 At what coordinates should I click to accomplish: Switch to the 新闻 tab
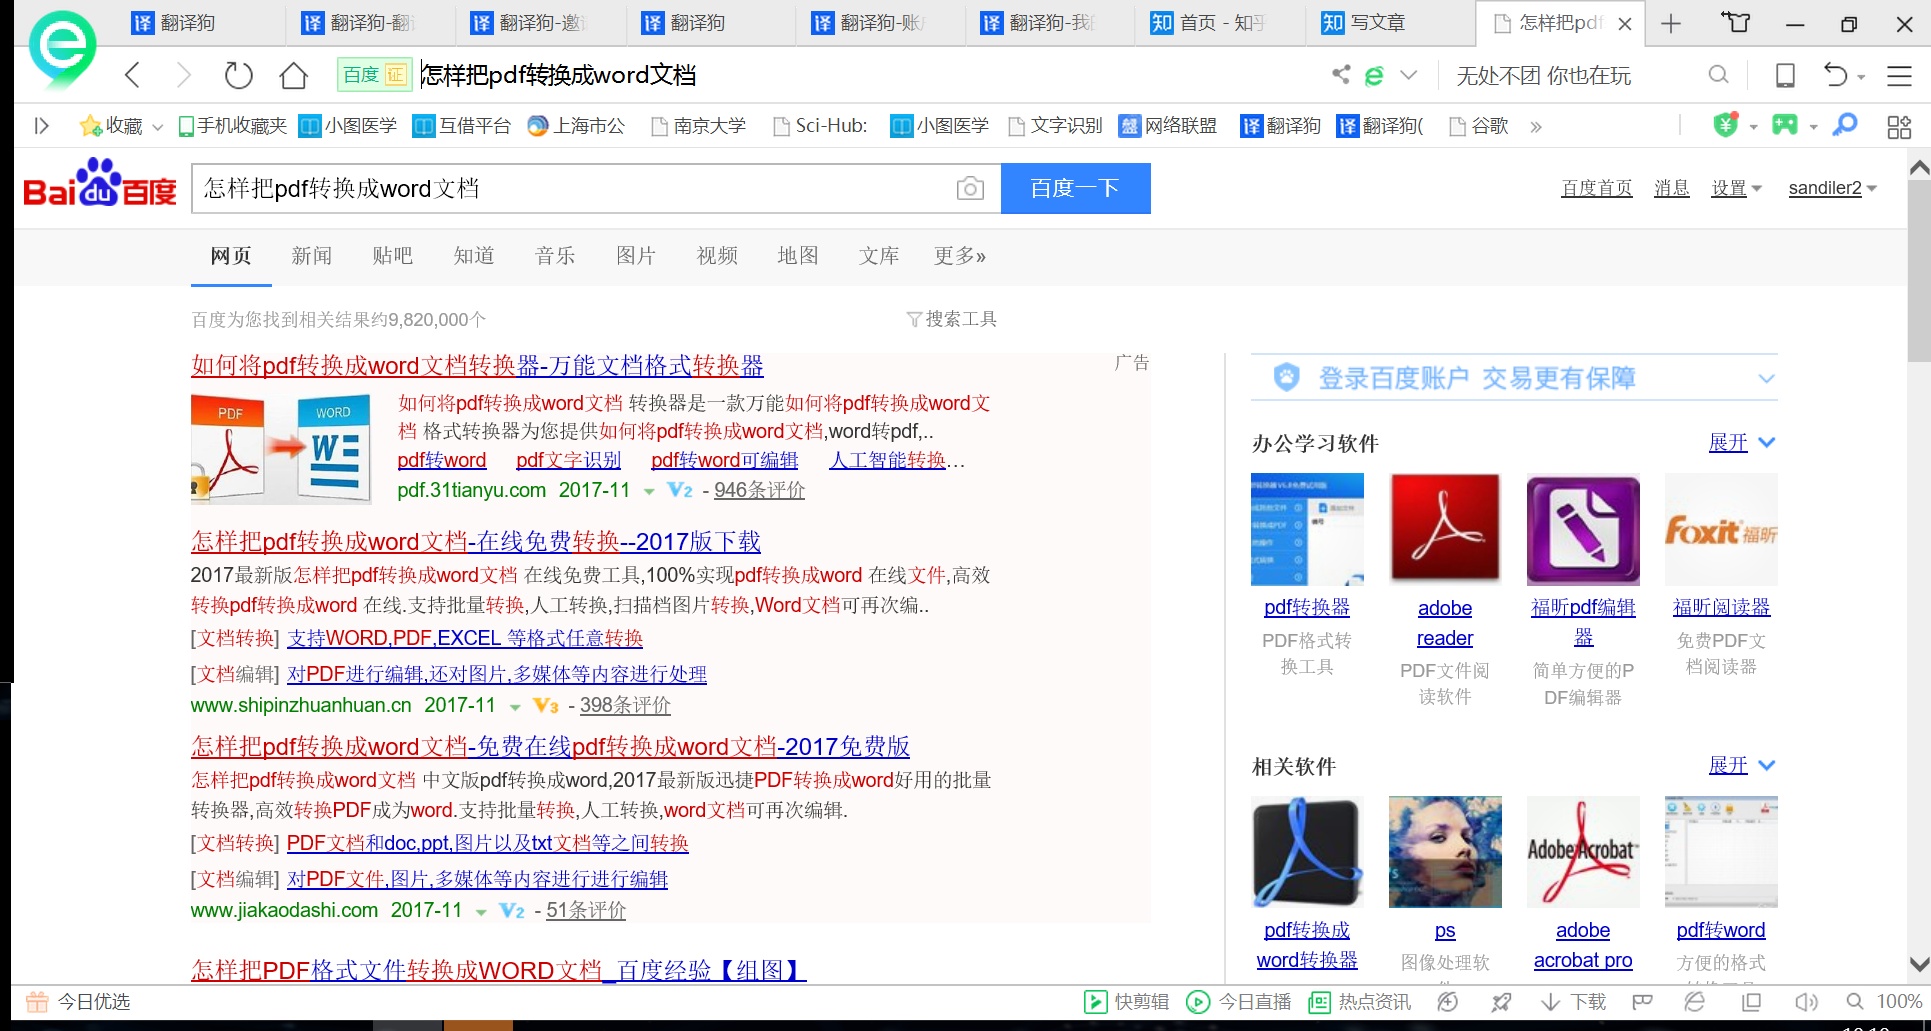coord(311,256)
